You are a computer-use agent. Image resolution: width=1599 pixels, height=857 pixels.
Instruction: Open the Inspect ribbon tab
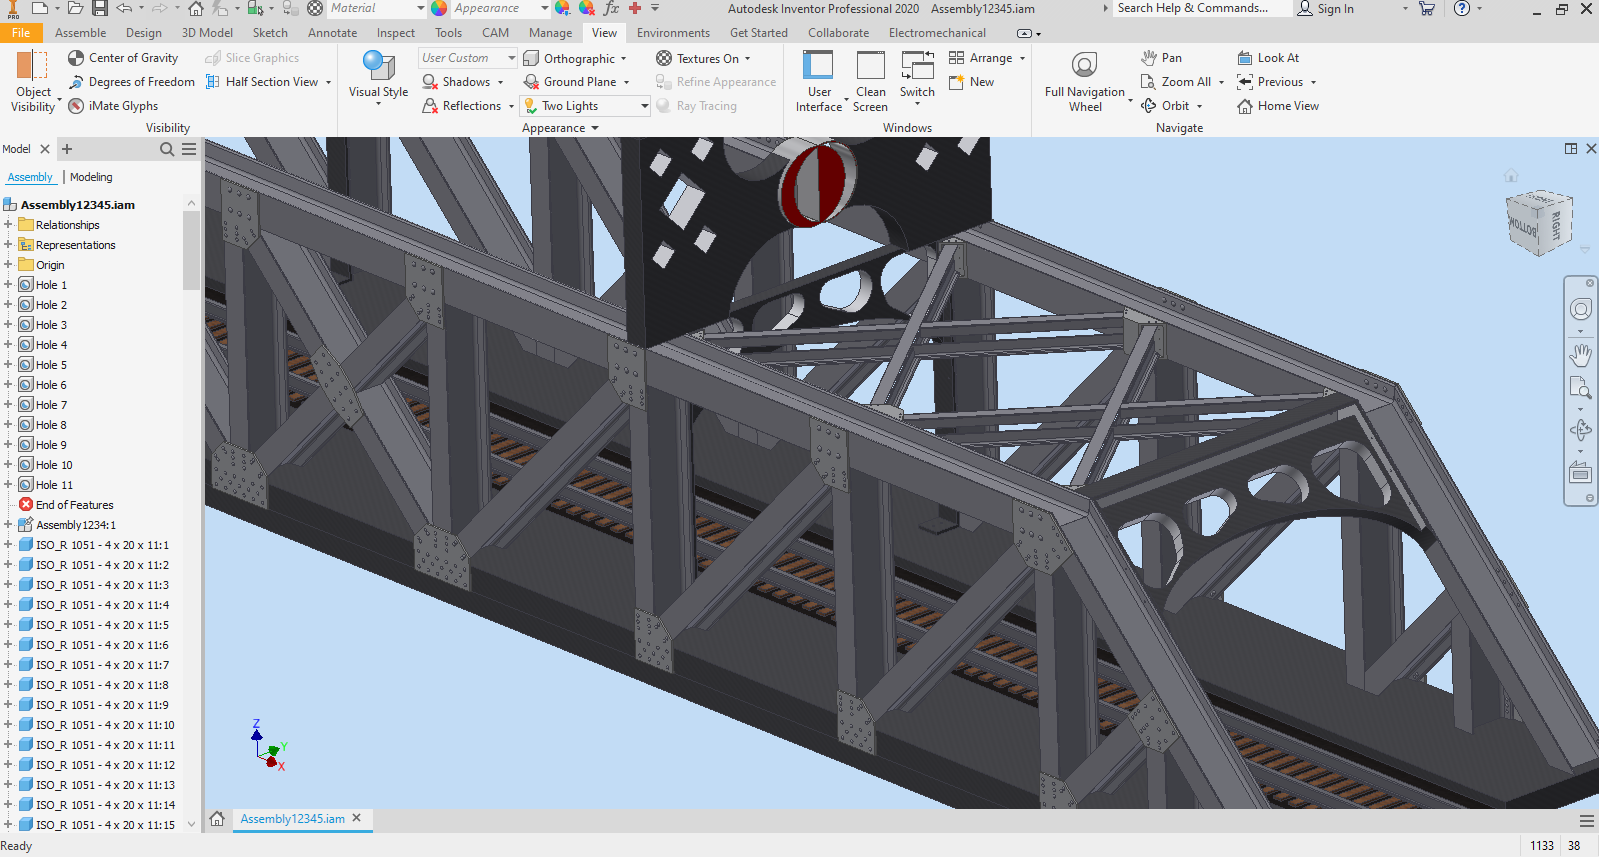[395, 33]
